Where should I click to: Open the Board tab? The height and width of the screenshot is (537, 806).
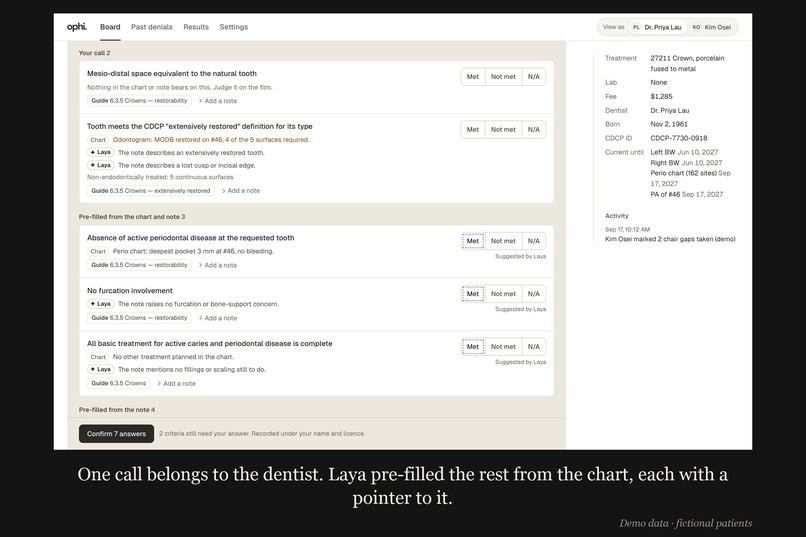tap(110, 27)
